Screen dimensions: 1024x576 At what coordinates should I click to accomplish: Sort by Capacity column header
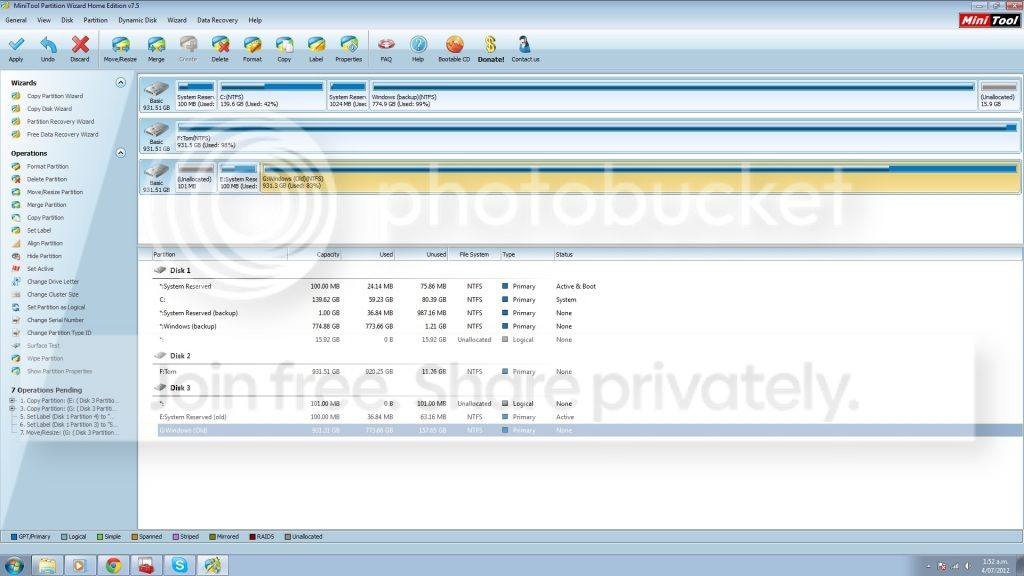pyautogui.click(x=314, y=255)
